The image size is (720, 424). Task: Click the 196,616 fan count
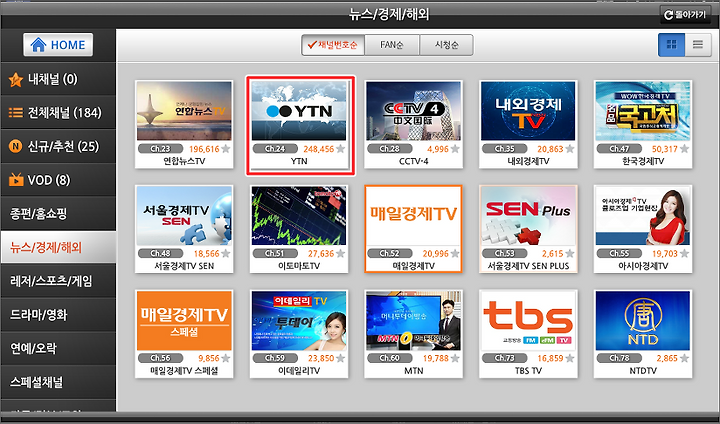204,149
